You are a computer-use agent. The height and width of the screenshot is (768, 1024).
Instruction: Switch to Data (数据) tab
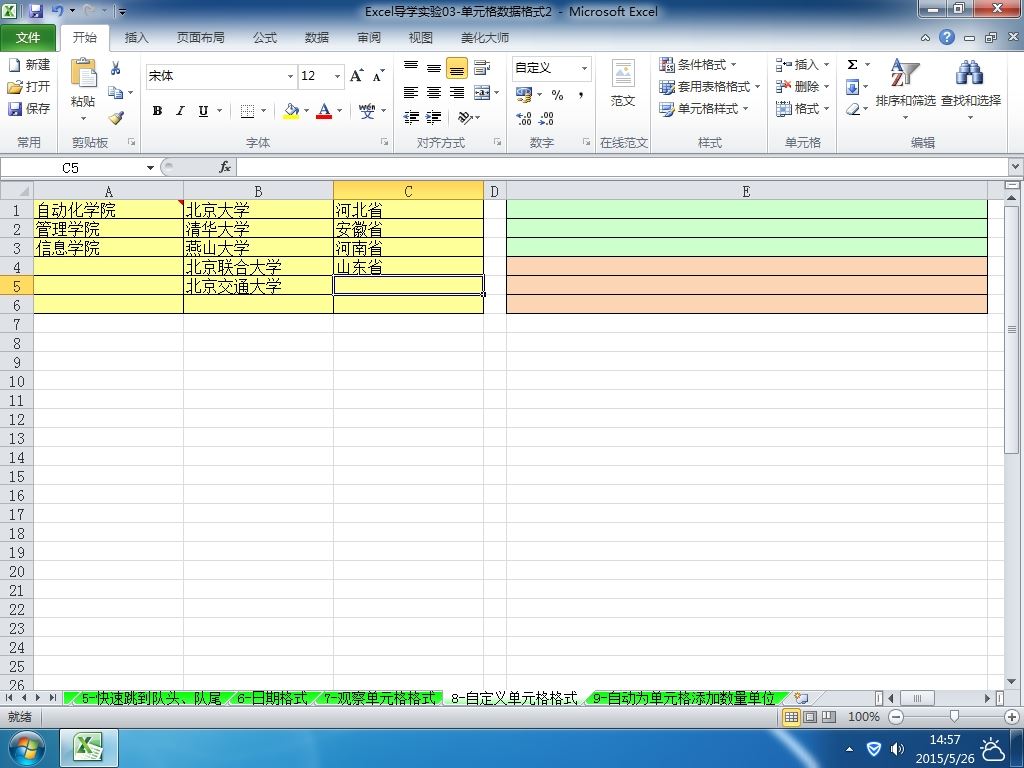tap(317, 38)
